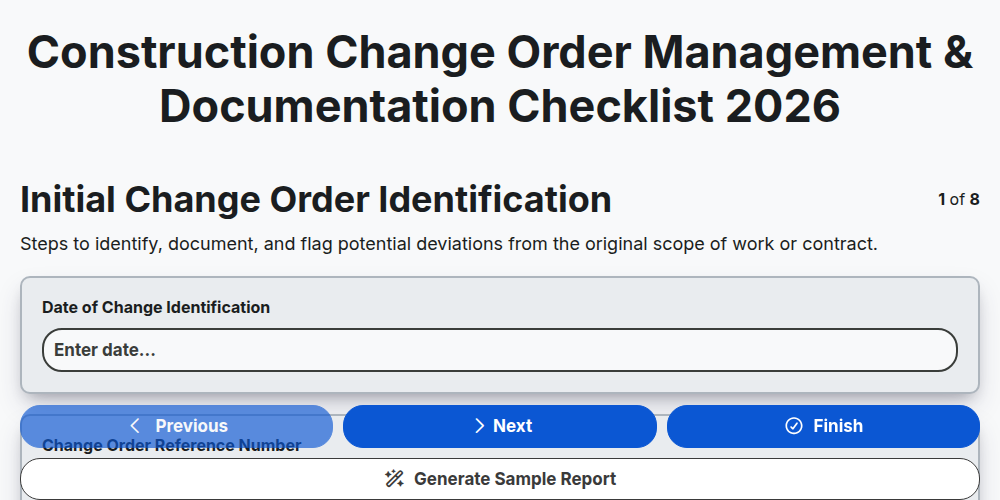Select the main Construction Change Order title

click(x=500, y=79)
